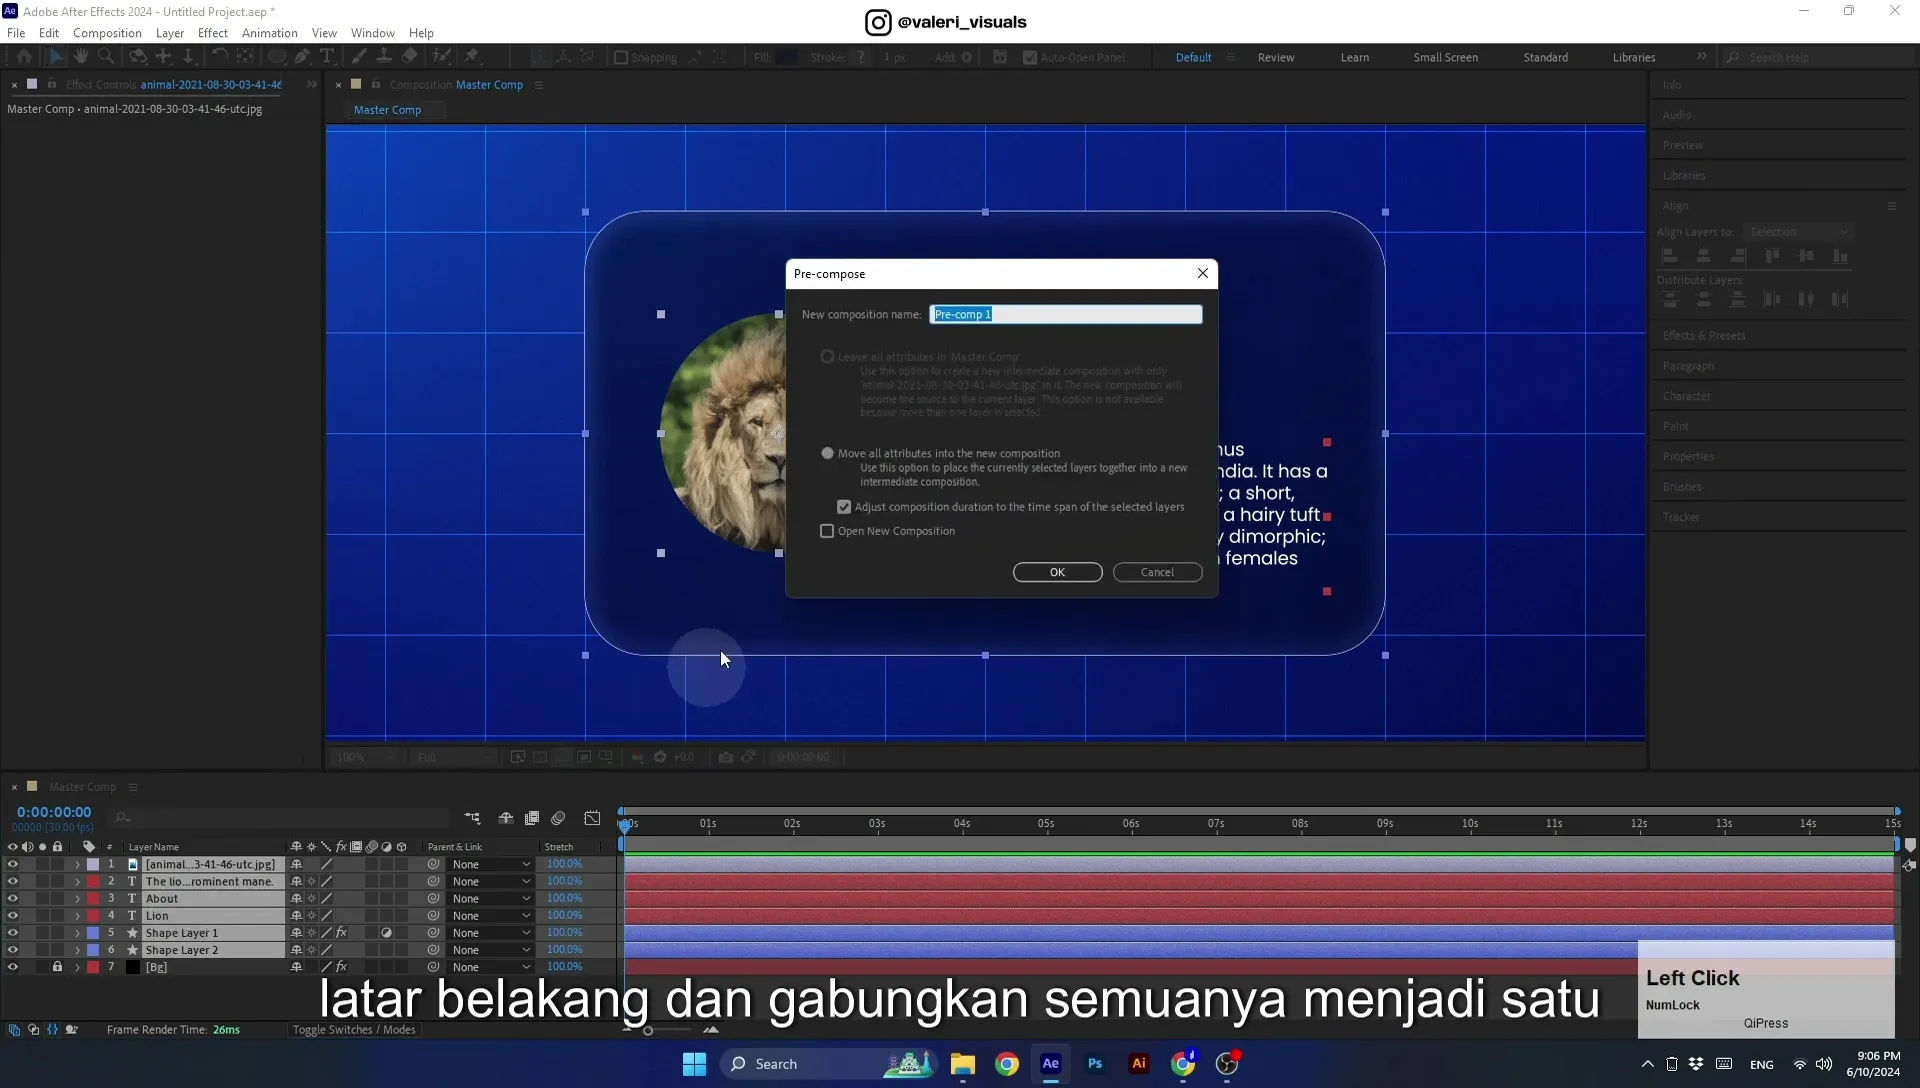Image resolution: width=1920 pixels, height=1088 pixels.
Task: Open the Composition menu
Action: [x=107, y=33]
